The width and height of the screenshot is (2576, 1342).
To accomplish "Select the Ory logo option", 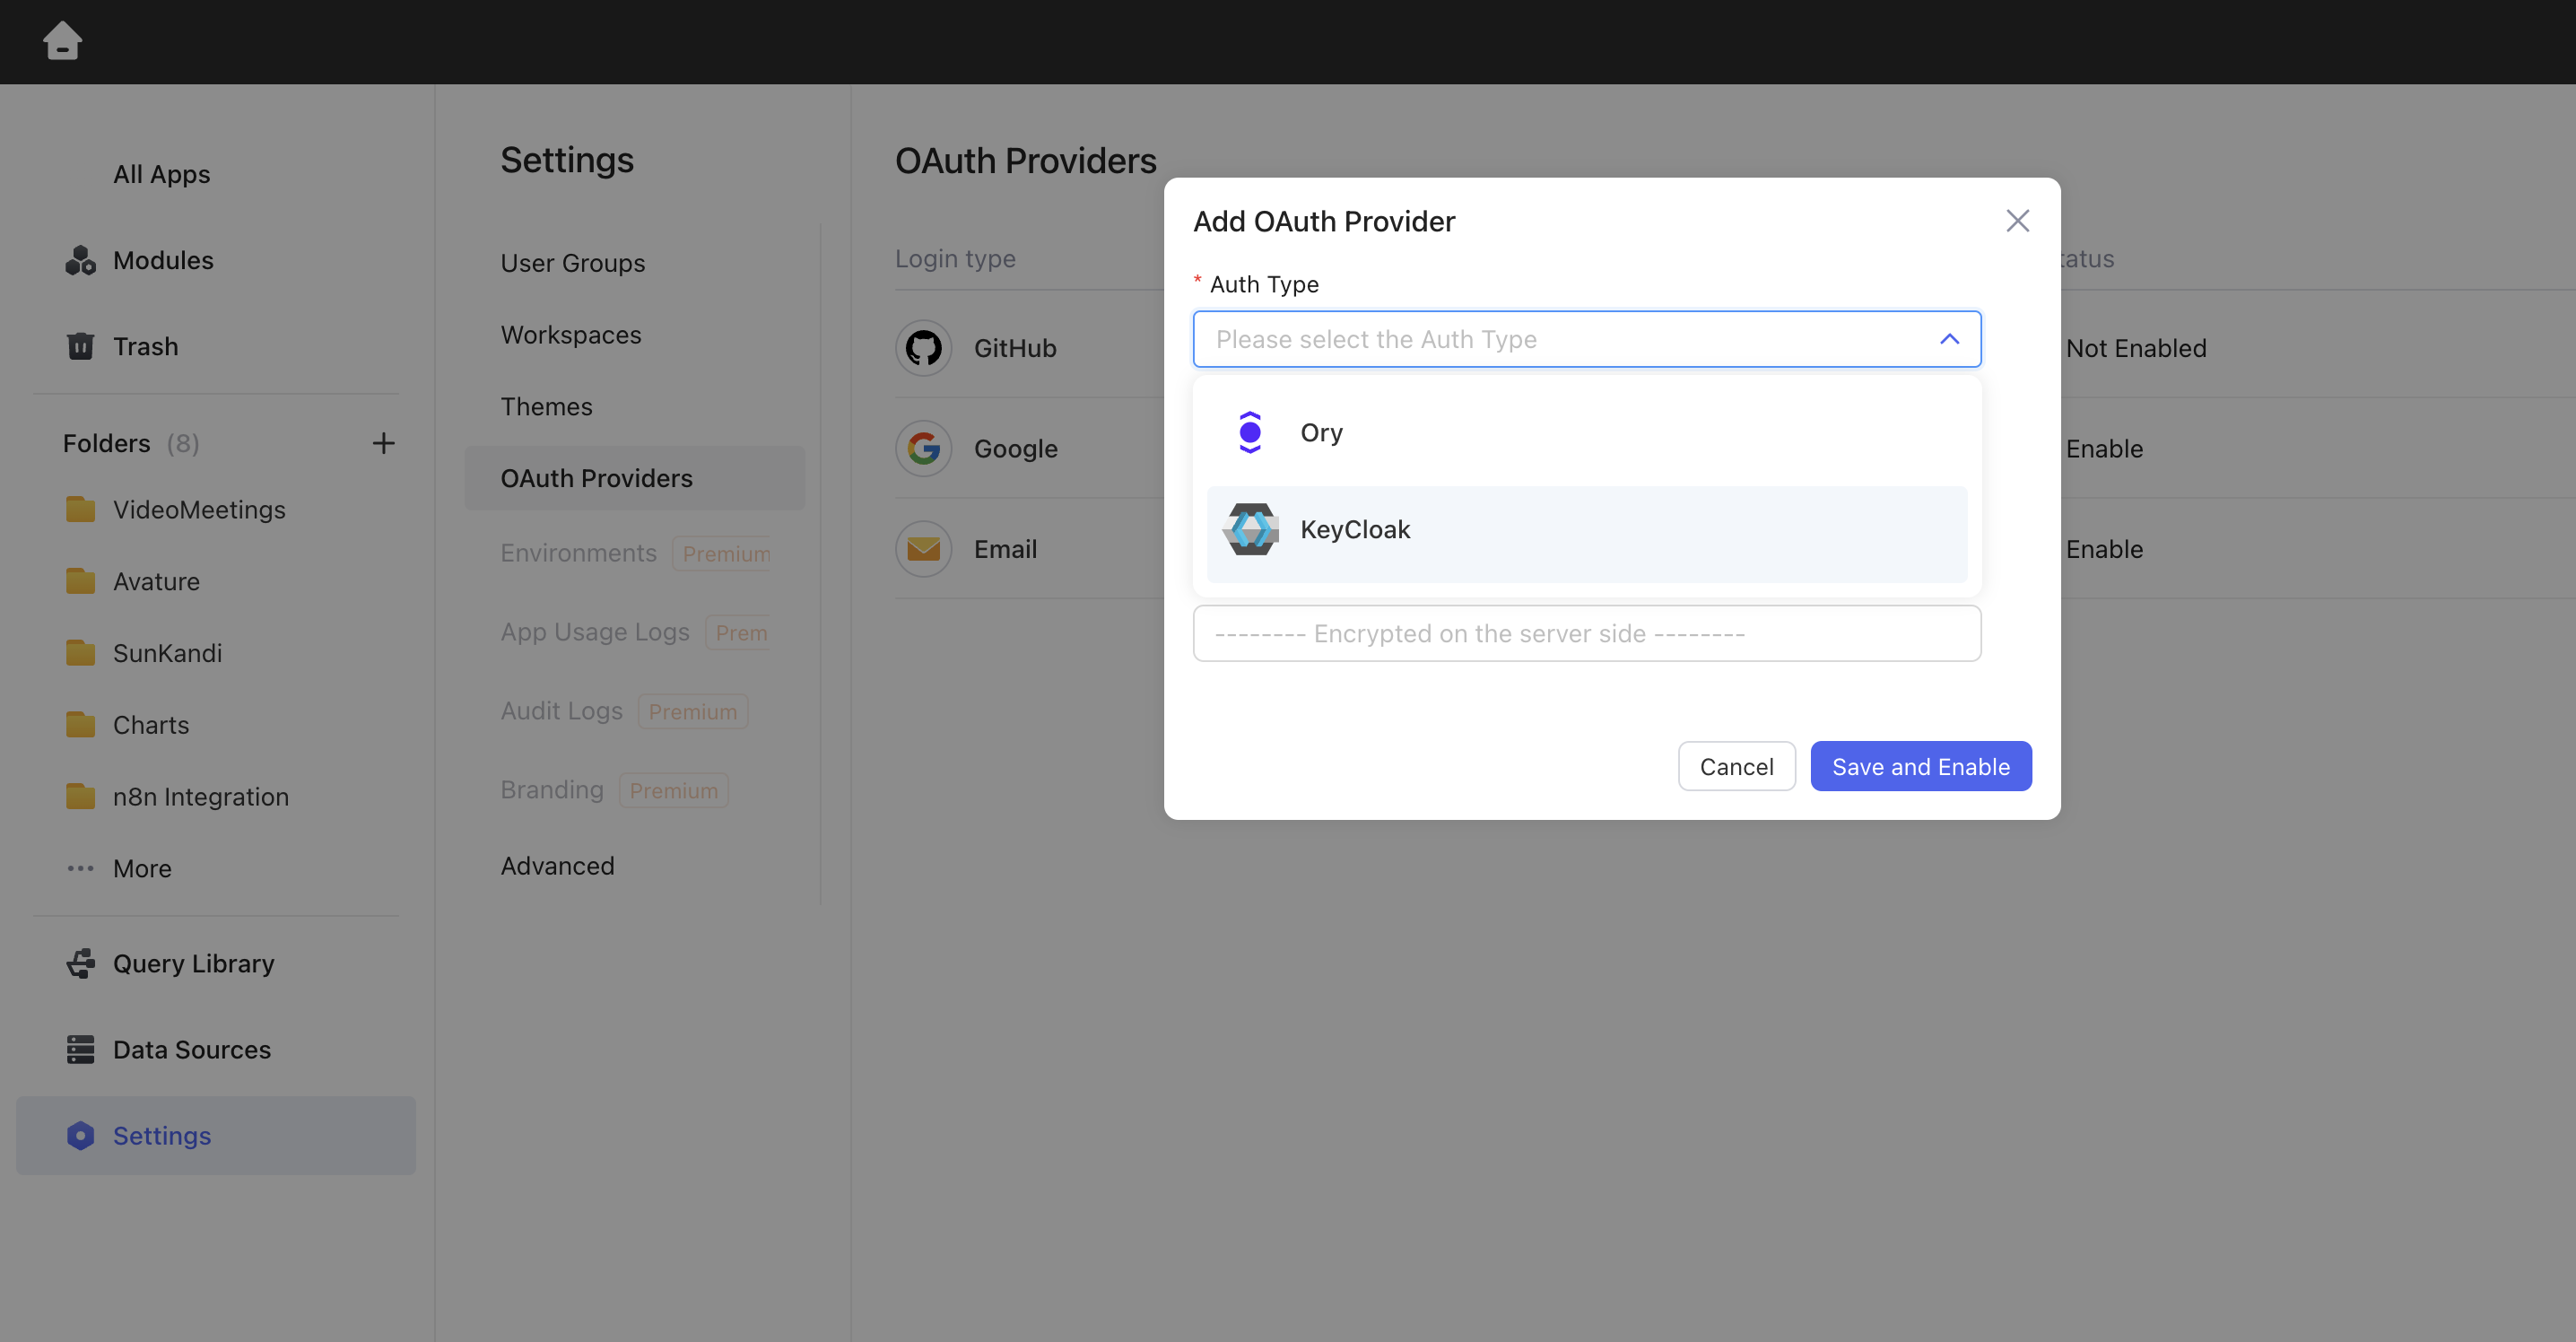I will point(1250,433).
